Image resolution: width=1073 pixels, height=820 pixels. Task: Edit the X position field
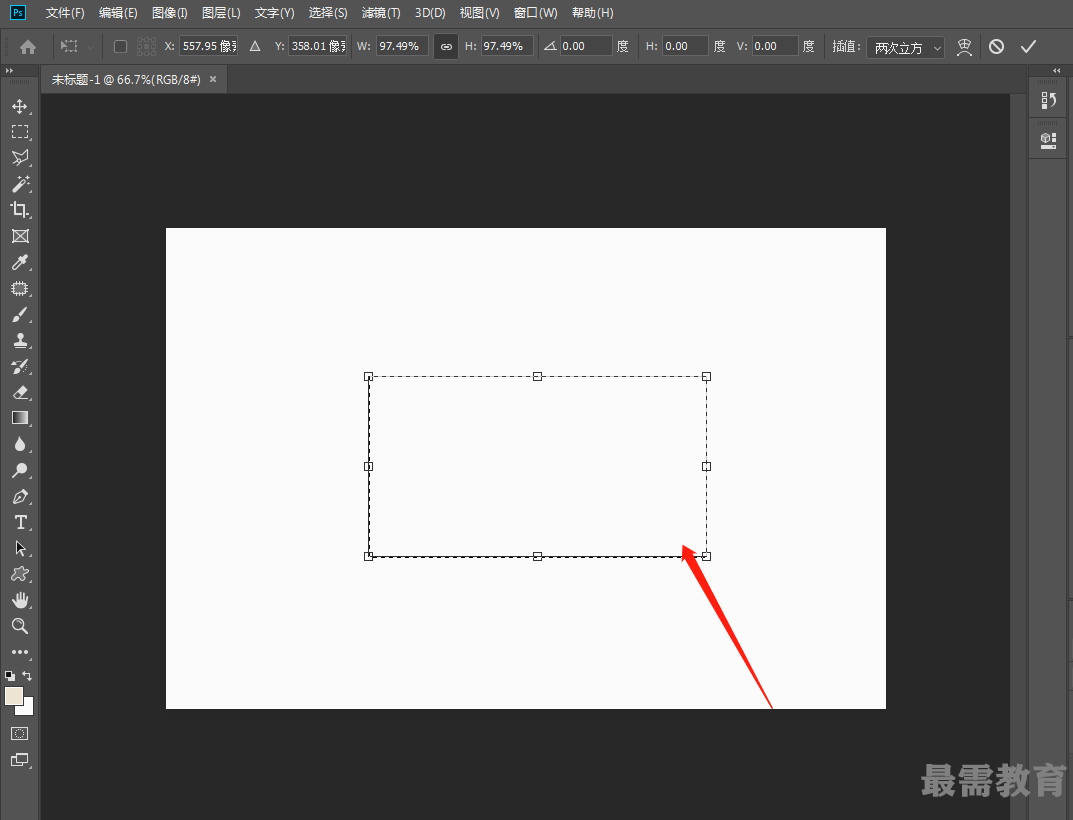(x=209, y=46)
